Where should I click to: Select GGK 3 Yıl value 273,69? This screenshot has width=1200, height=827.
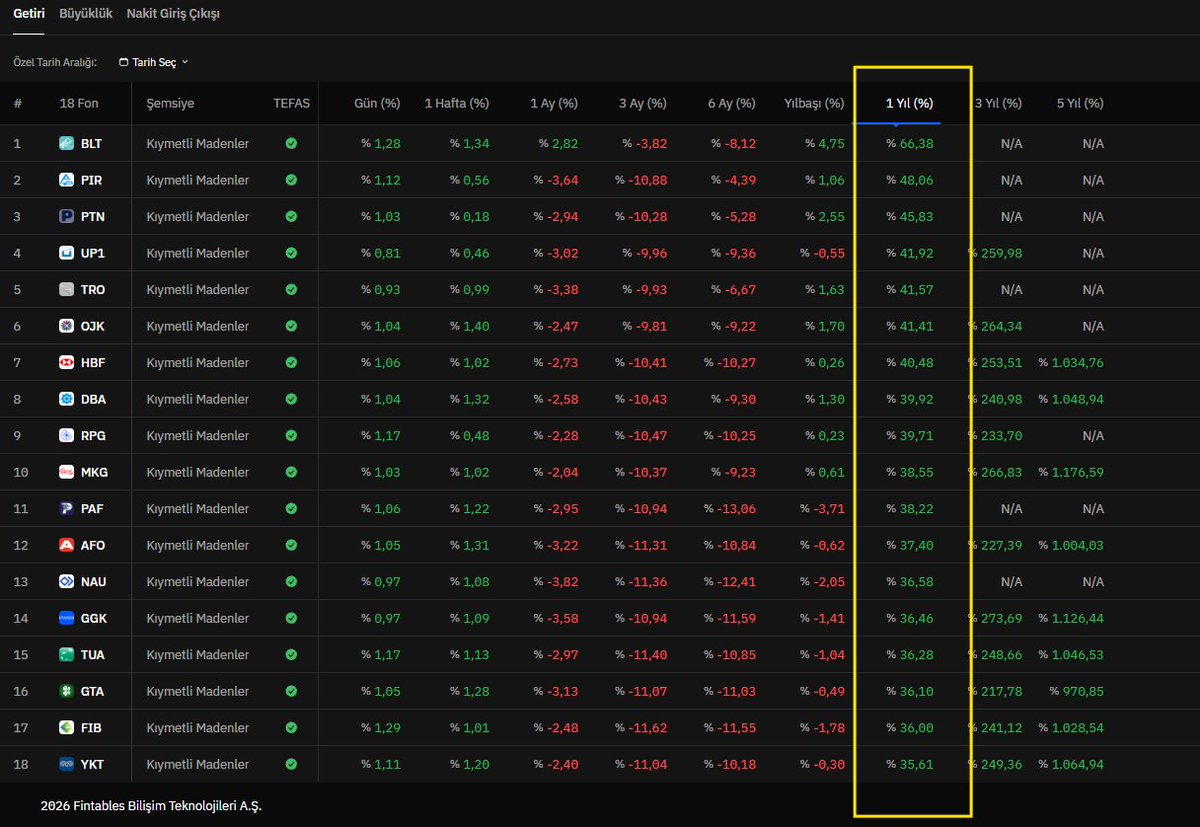995,618
